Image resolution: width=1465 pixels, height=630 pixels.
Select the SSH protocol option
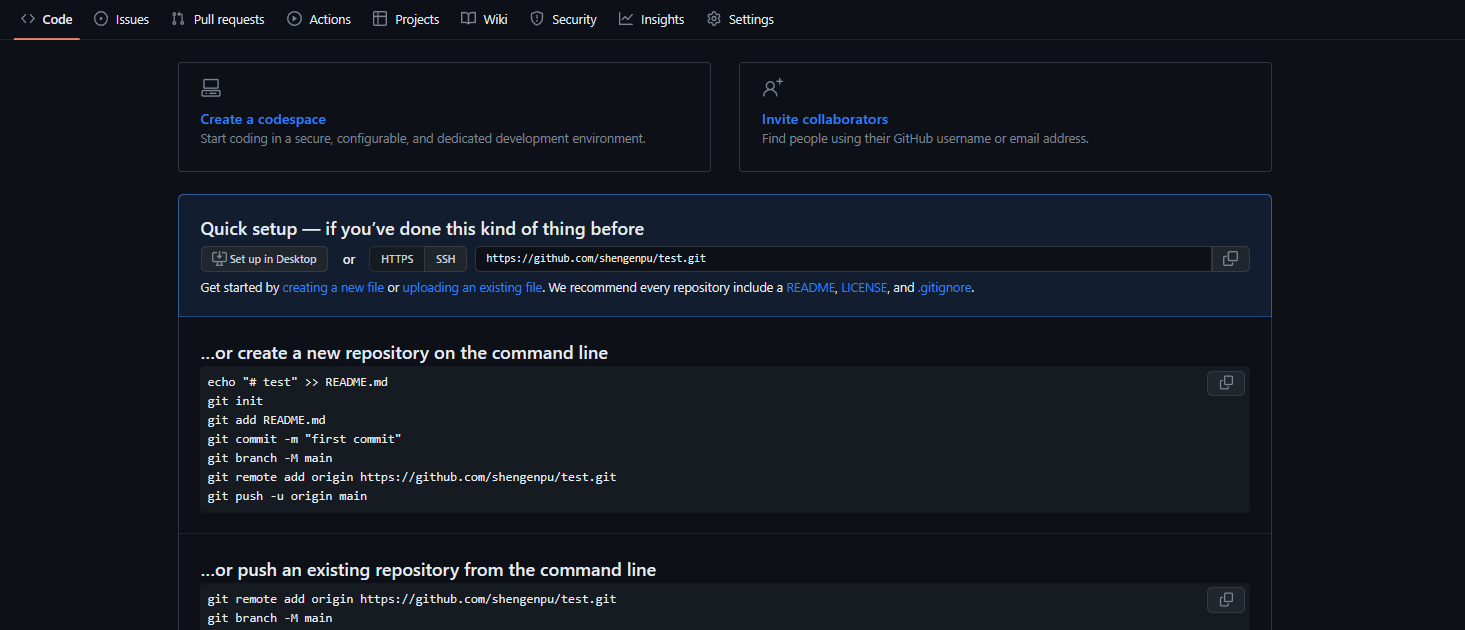446,259
